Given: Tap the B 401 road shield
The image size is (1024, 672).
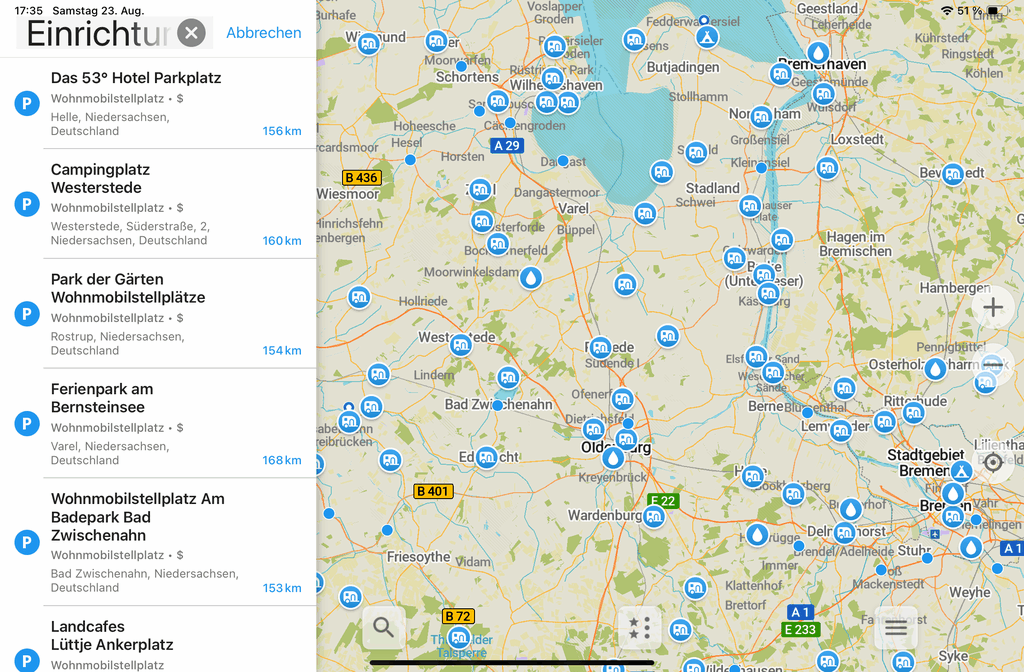Looking at the screenshot, I should [434, 491].
